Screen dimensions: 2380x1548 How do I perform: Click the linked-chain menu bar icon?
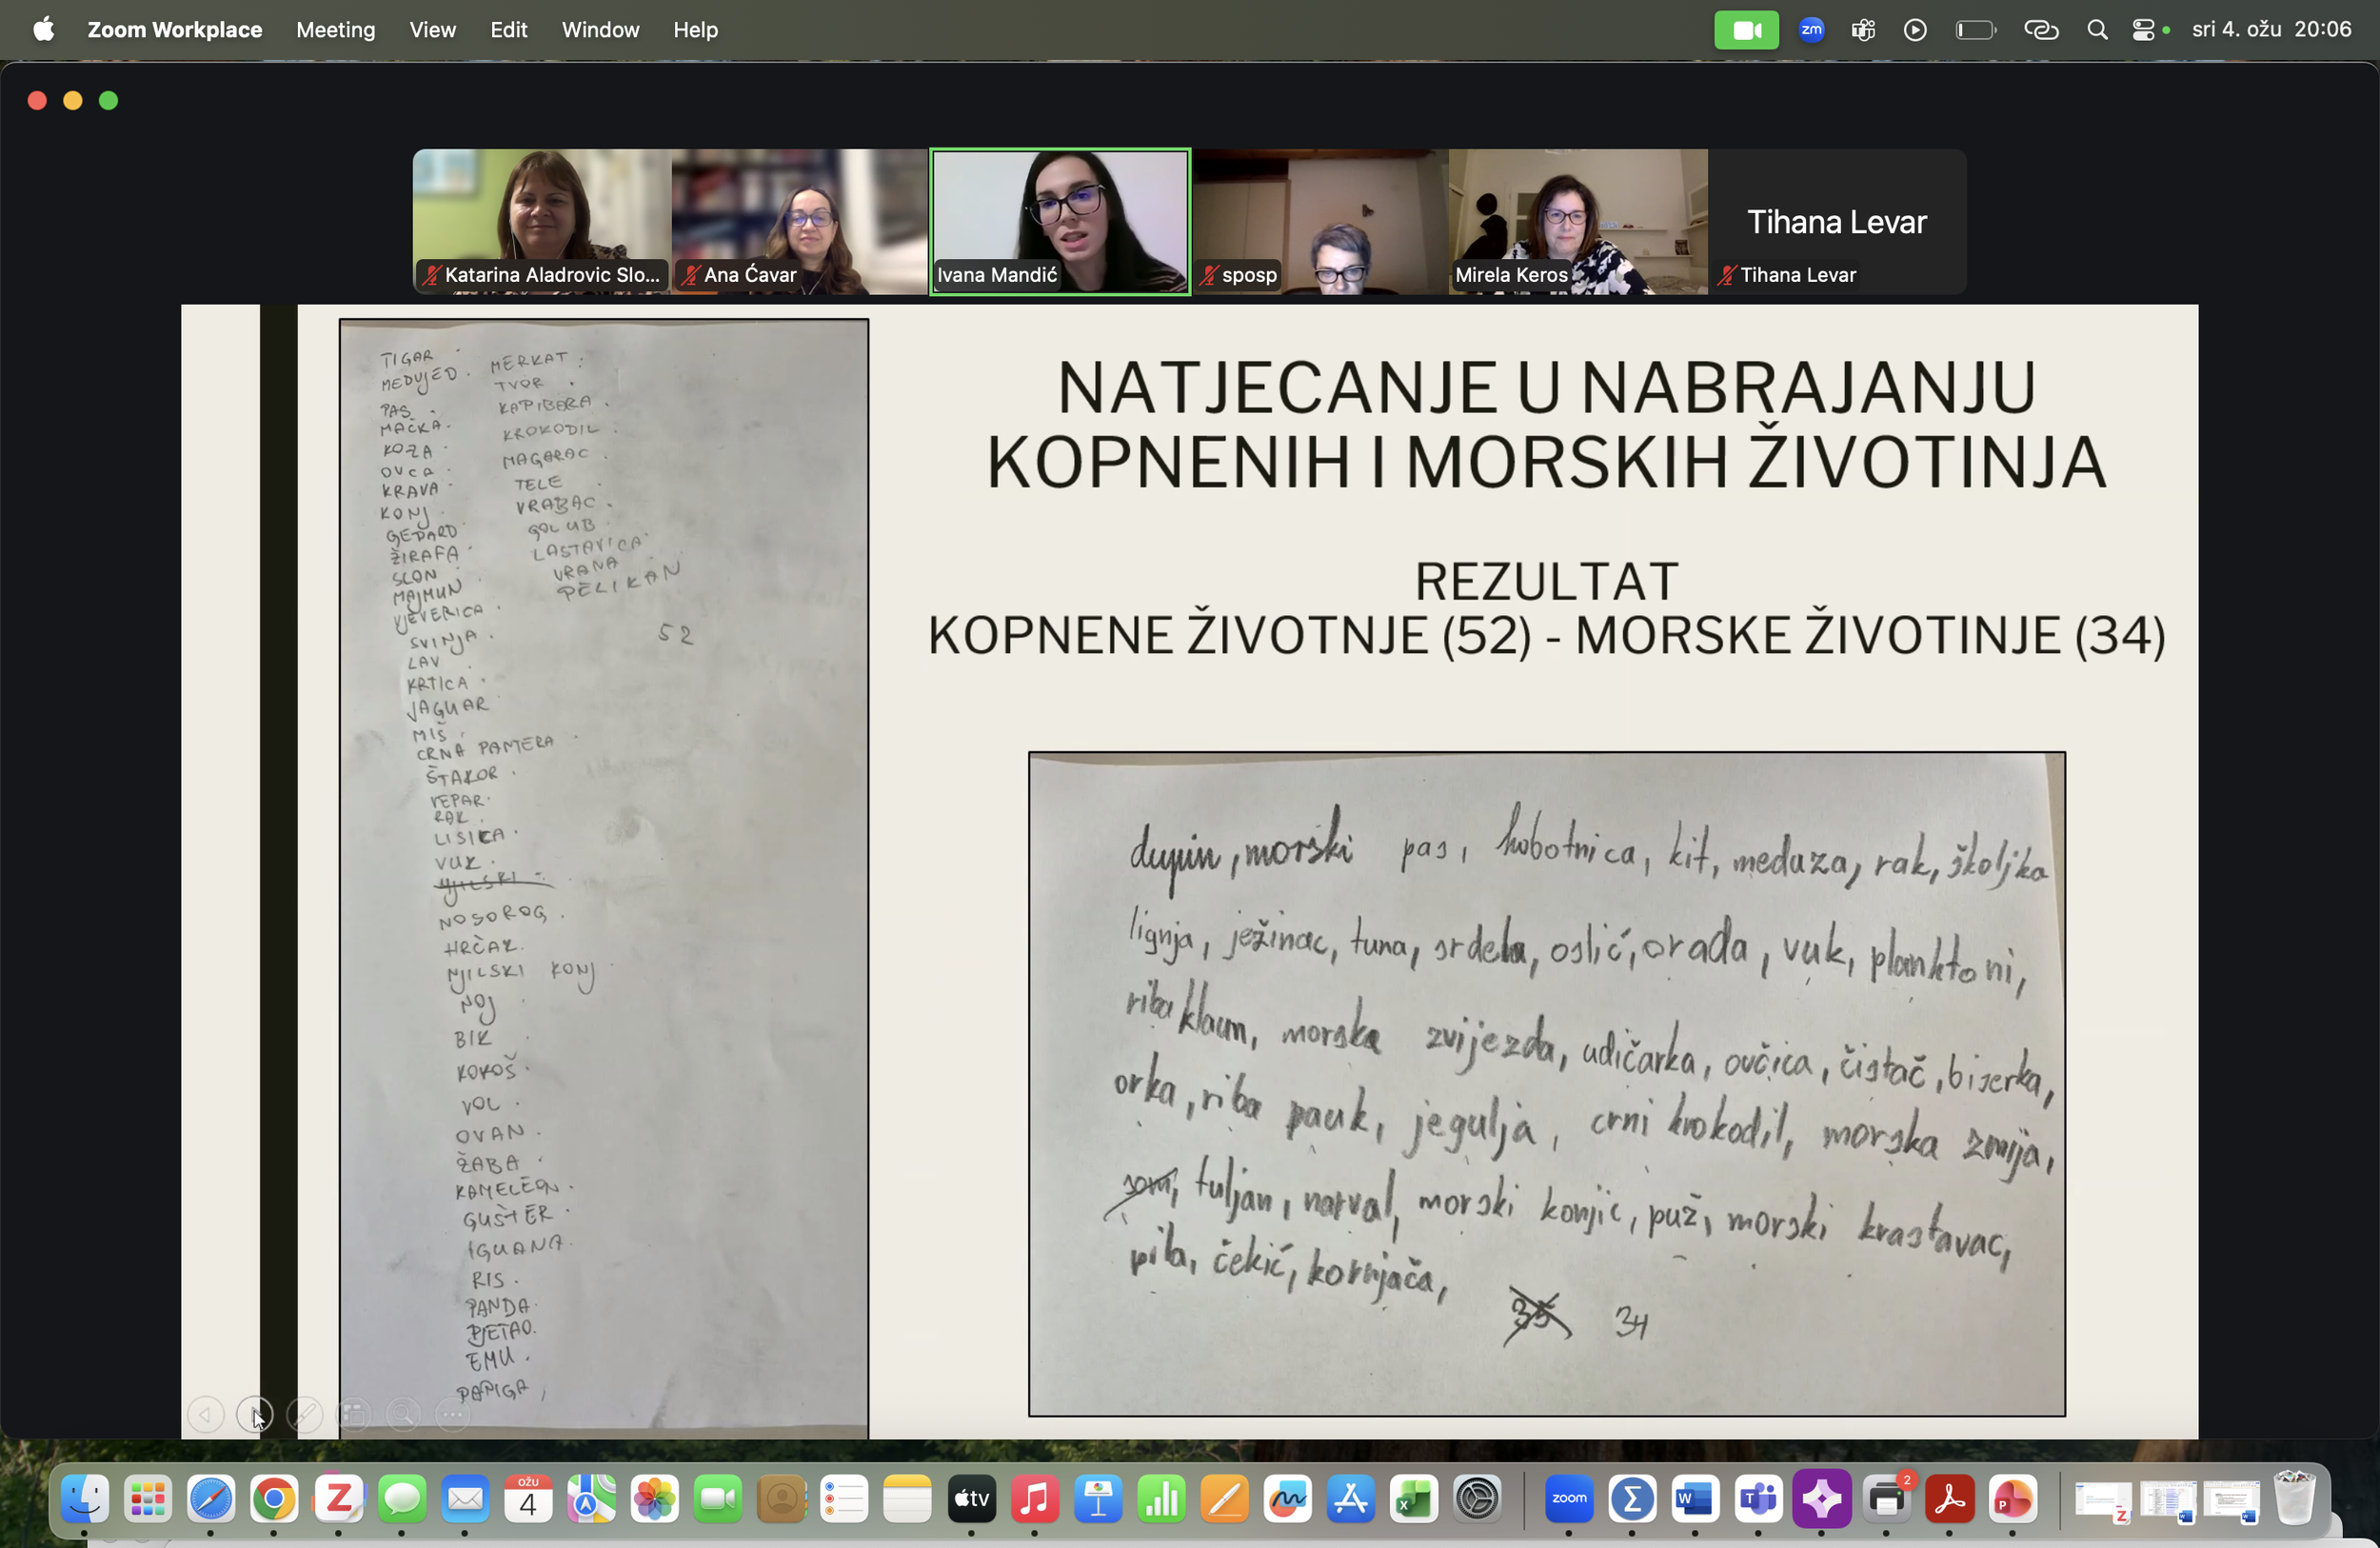[2041, 30]
